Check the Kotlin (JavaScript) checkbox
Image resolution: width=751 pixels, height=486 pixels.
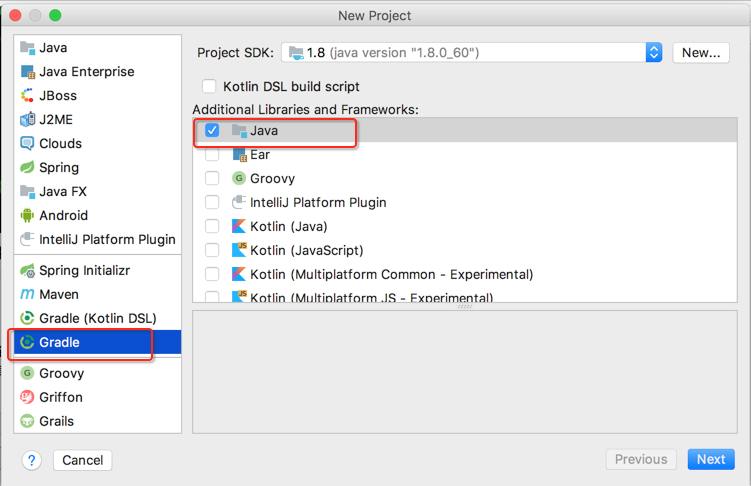(x=212, y=250)
